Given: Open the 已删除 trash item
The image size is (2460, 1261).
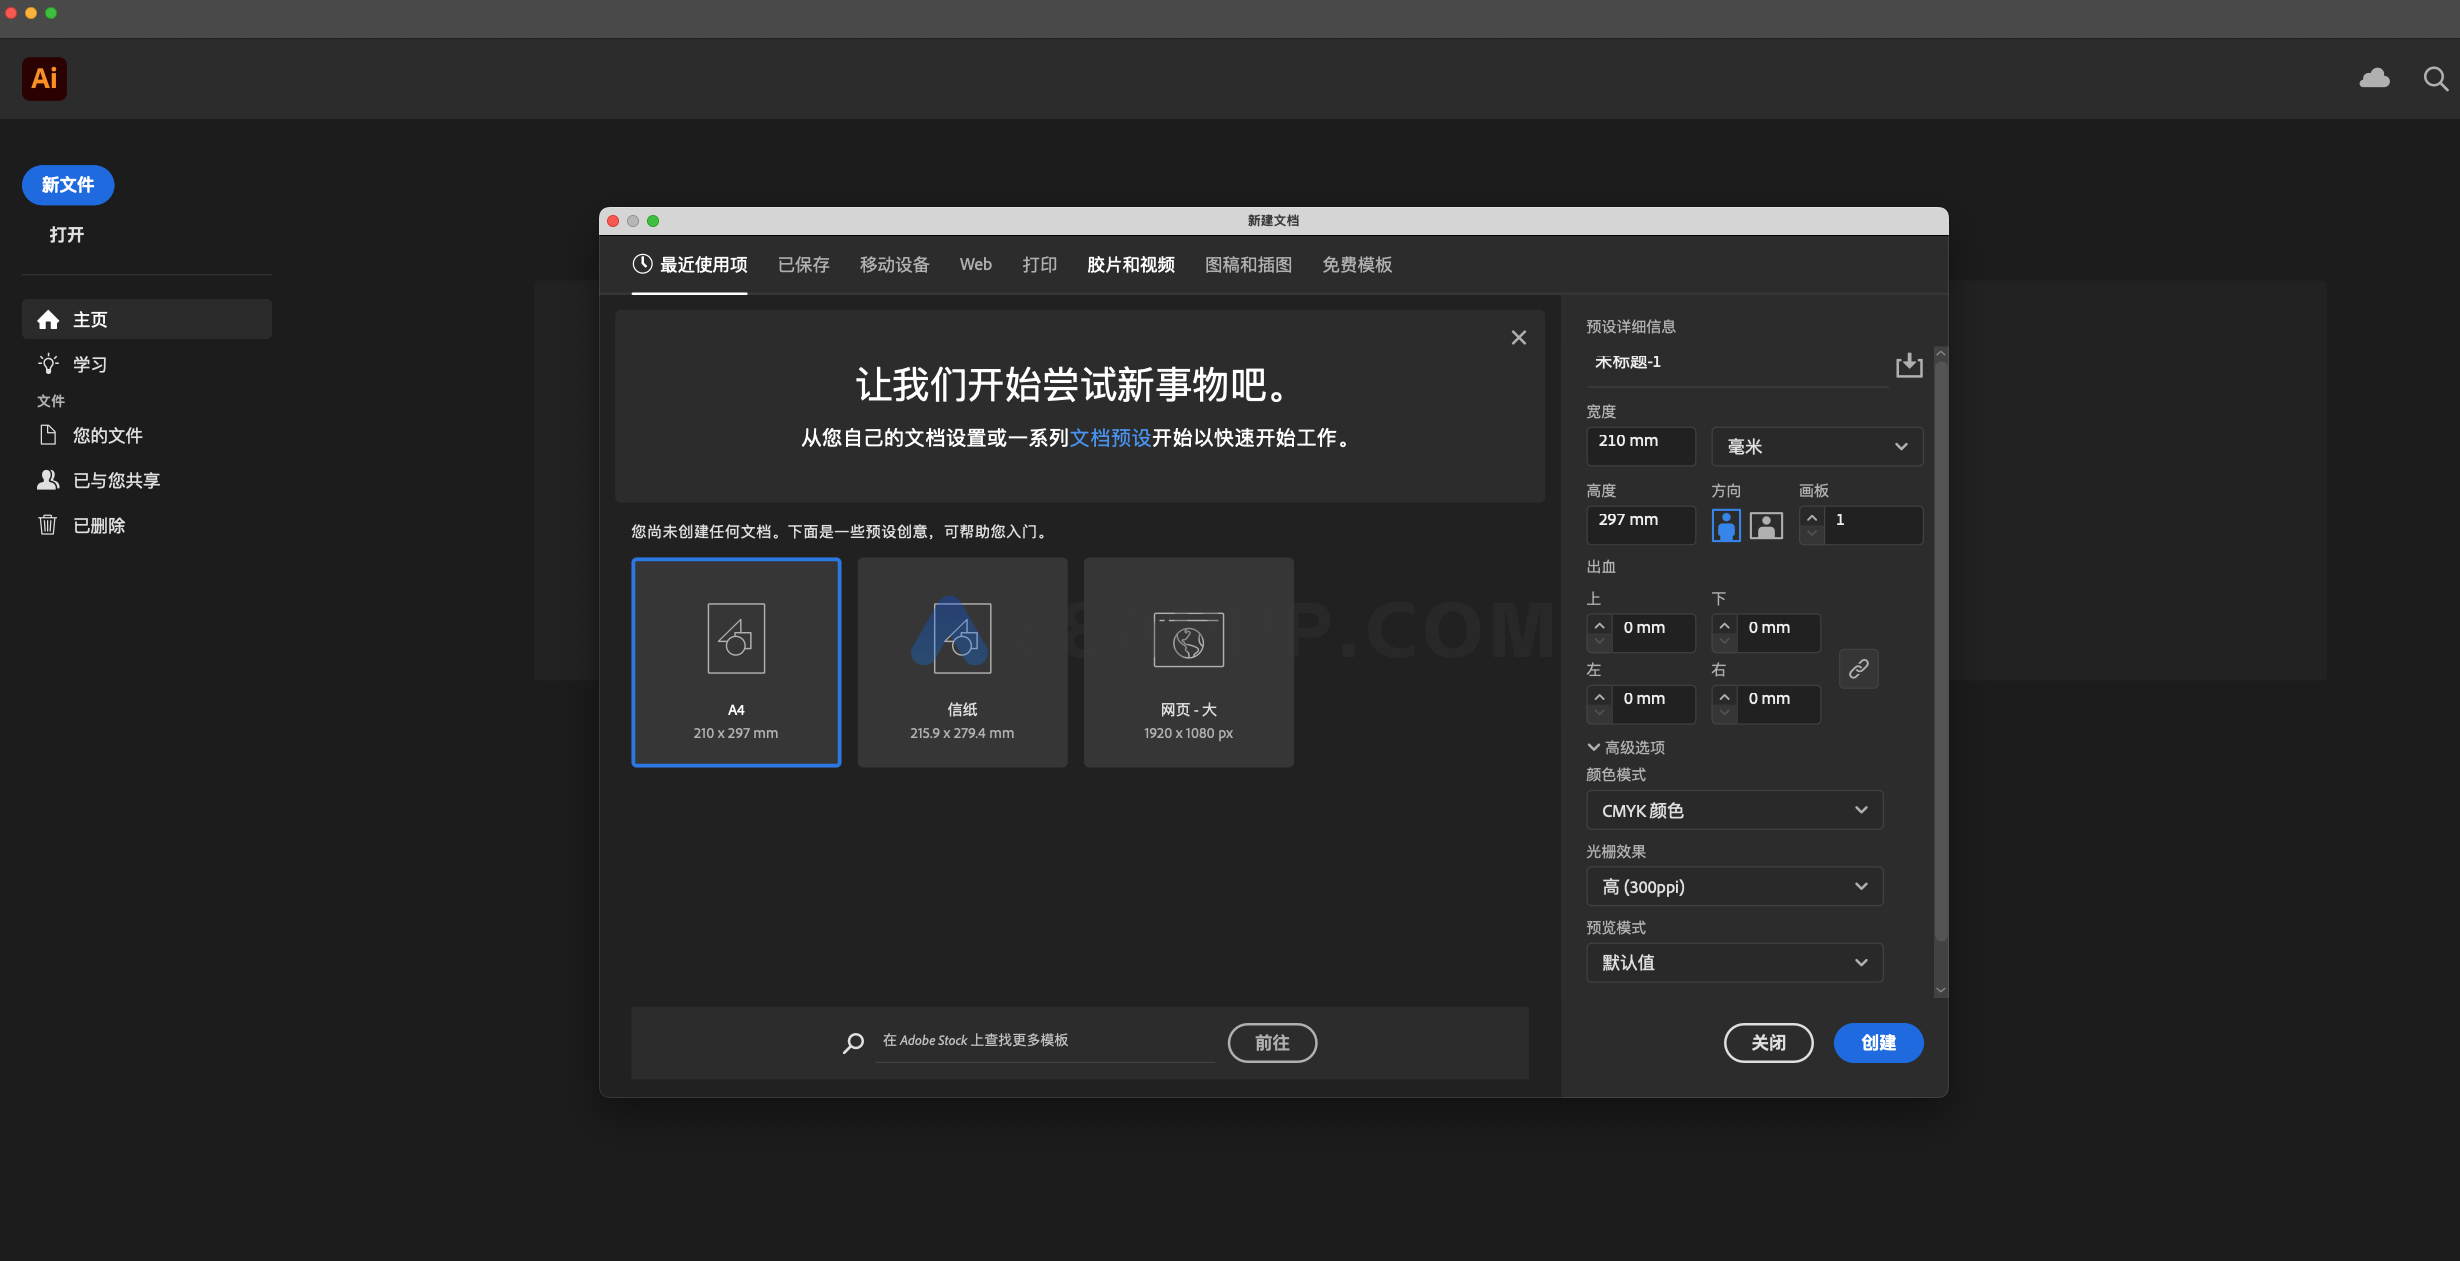Looking at the screenshot, I should click(147, 525).
